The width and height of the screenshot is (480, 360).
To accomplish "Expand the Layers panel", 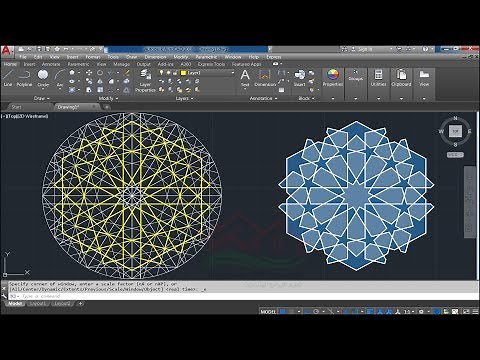I will coord(184,98).
